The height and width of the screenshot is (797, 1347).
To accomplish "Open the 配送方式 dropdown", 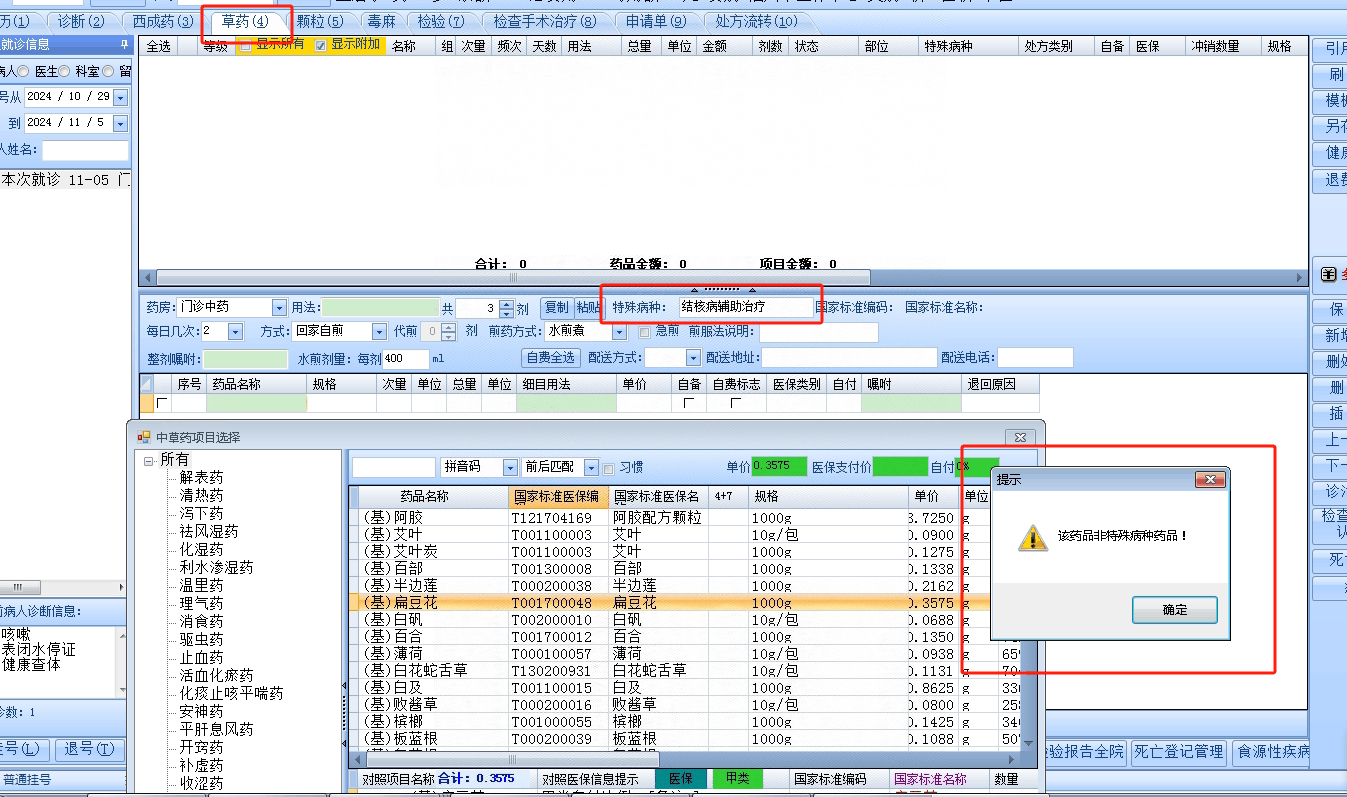I will pos(693,357).
